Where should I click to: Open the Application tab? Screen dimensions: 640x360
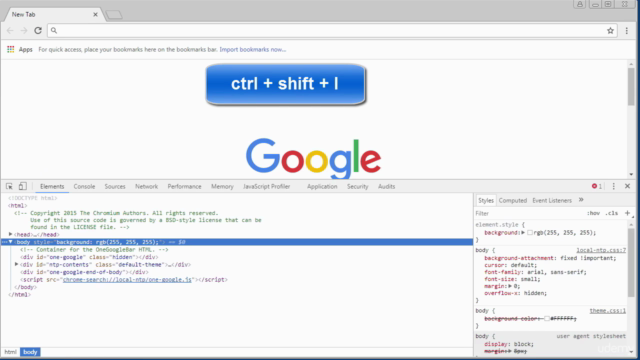[322, 187]
